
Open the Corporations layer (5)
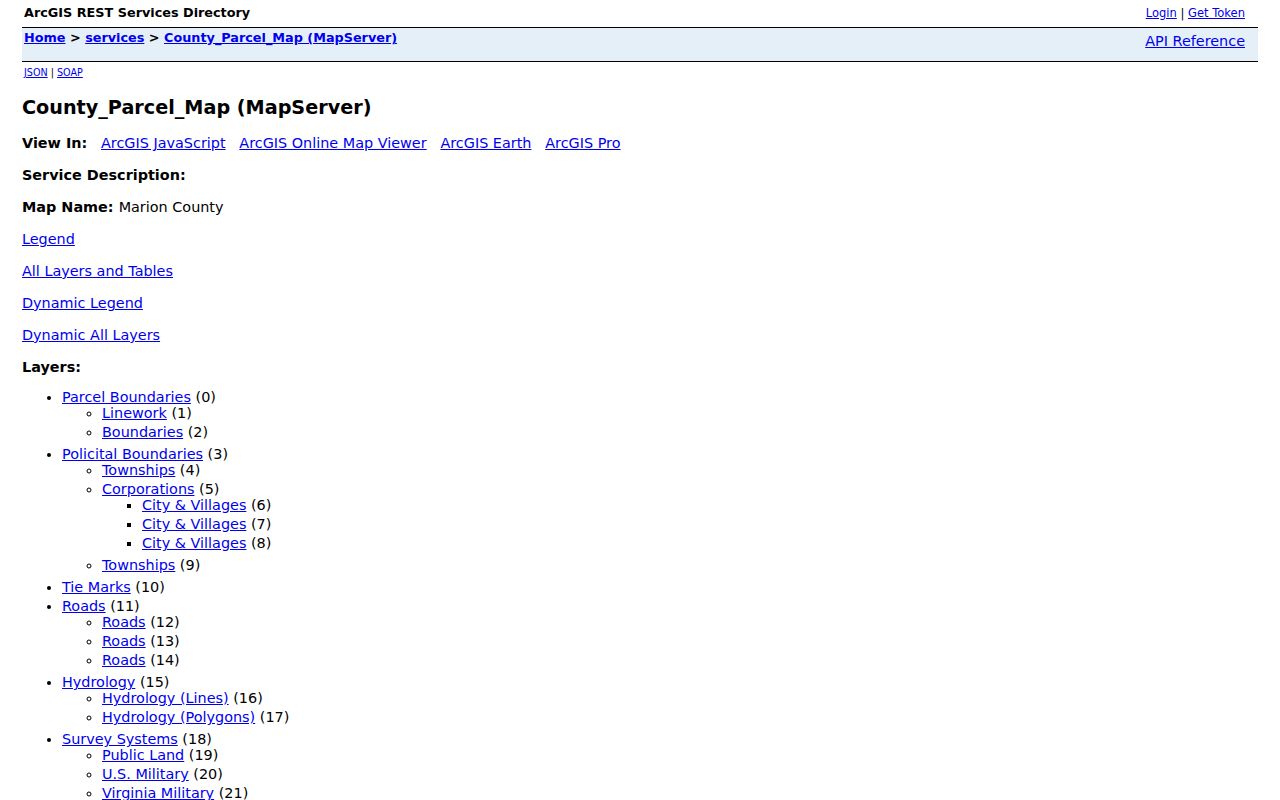(148, 489)
